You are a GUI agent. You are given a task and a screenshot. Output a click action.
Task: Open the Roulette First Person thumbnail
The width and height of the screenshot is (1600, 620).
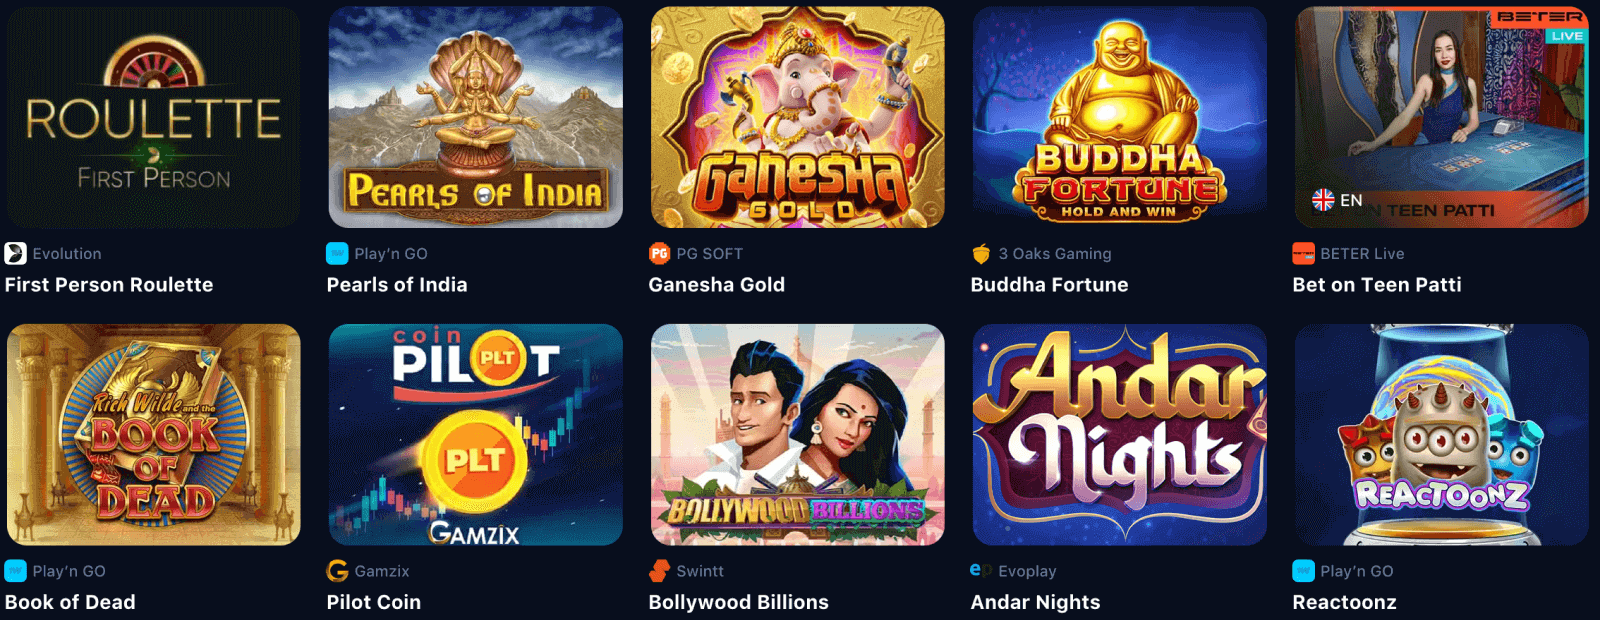[154, 117]
